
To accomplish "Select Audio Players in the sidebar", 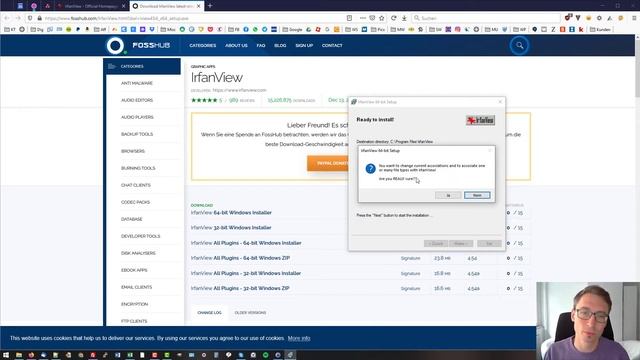I will point(137,117).
